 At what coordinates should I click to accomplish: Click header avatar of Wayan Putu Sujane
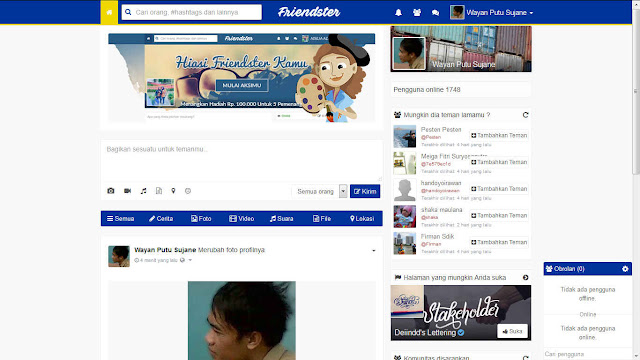click(457, 12)
